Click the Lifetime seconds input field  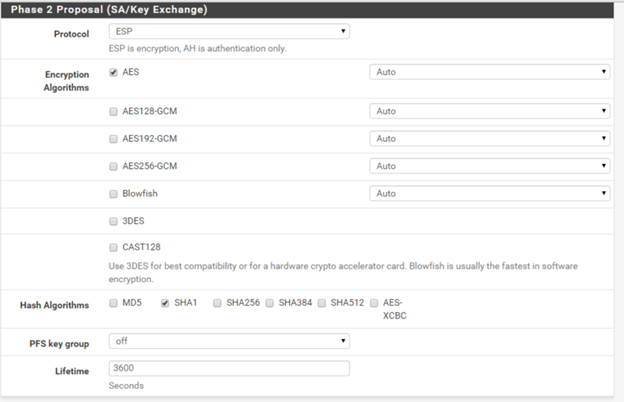click(228, 368)
